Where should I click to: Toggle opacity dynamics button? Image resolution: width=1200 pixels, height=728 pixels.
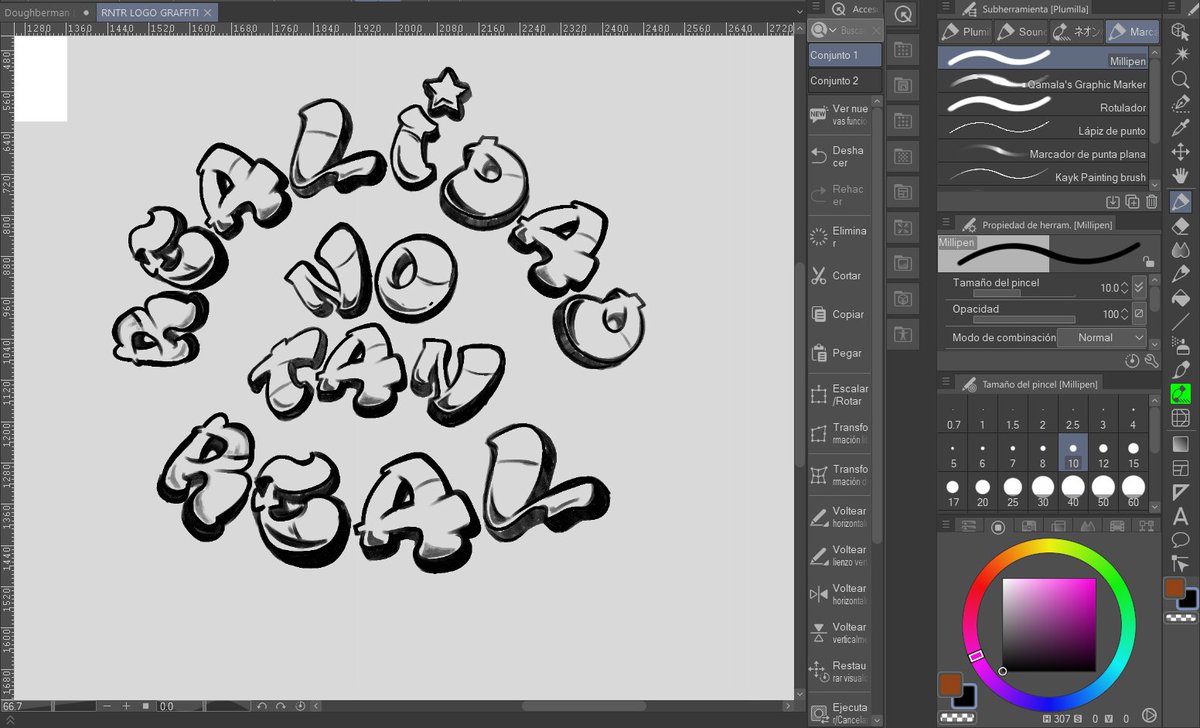tap(1139, 313)
